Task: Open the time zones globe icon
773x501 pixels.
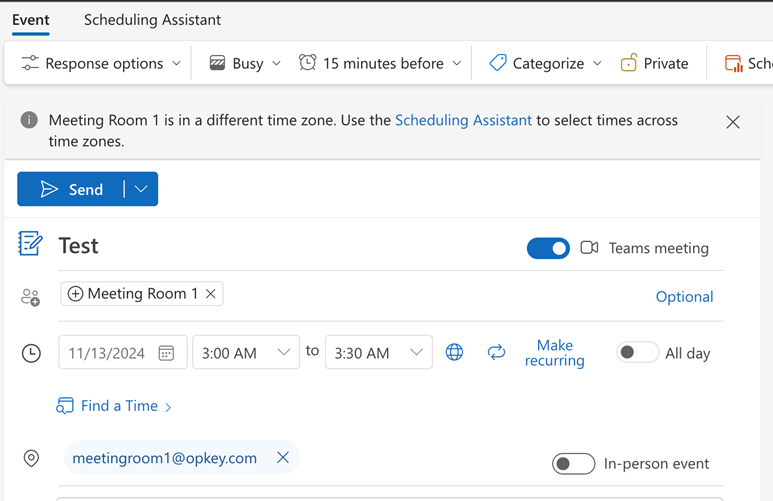Action: click(x=454, y=352)
